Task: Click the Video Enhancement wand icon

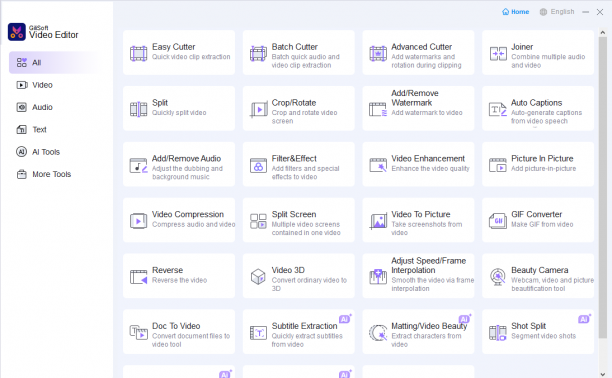Action: (x=378, y=165)
